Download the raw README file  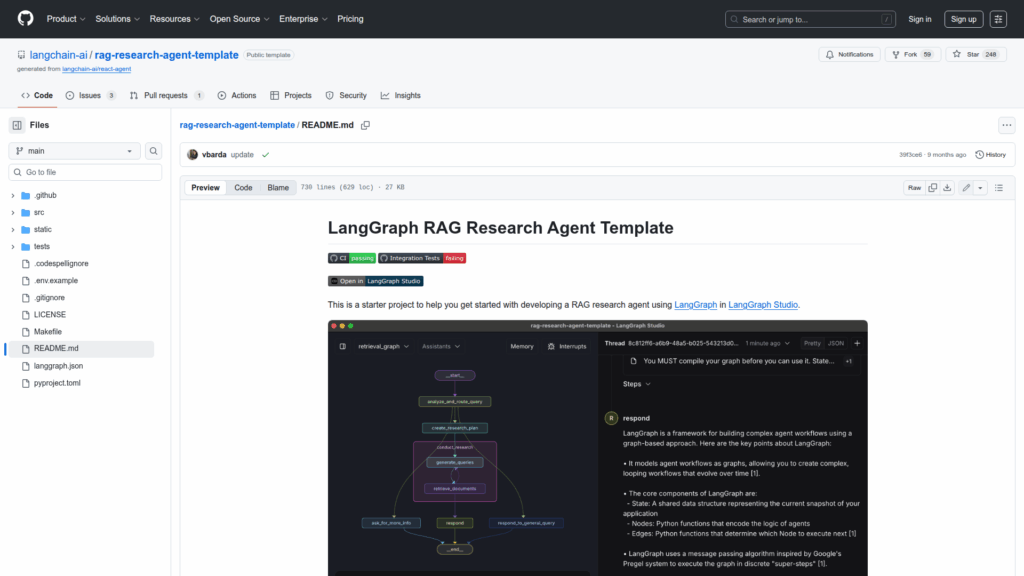tap(948, 188)
